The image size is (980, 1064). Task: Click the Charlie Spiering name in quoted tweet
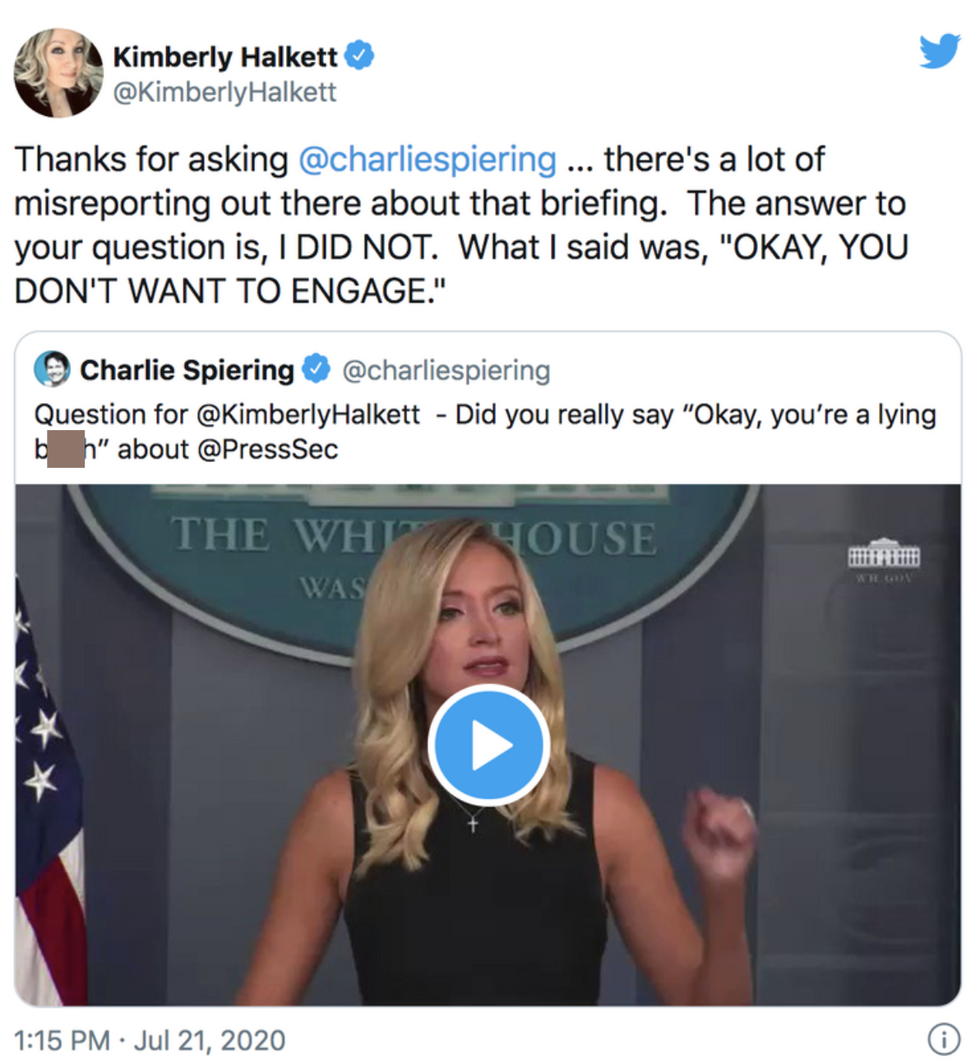(186, 370)
